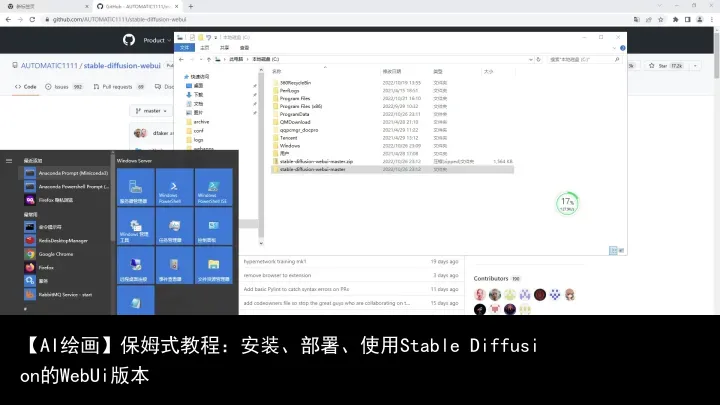
Task: Refresh the Explorer address bar location
Action: point(539,59)
